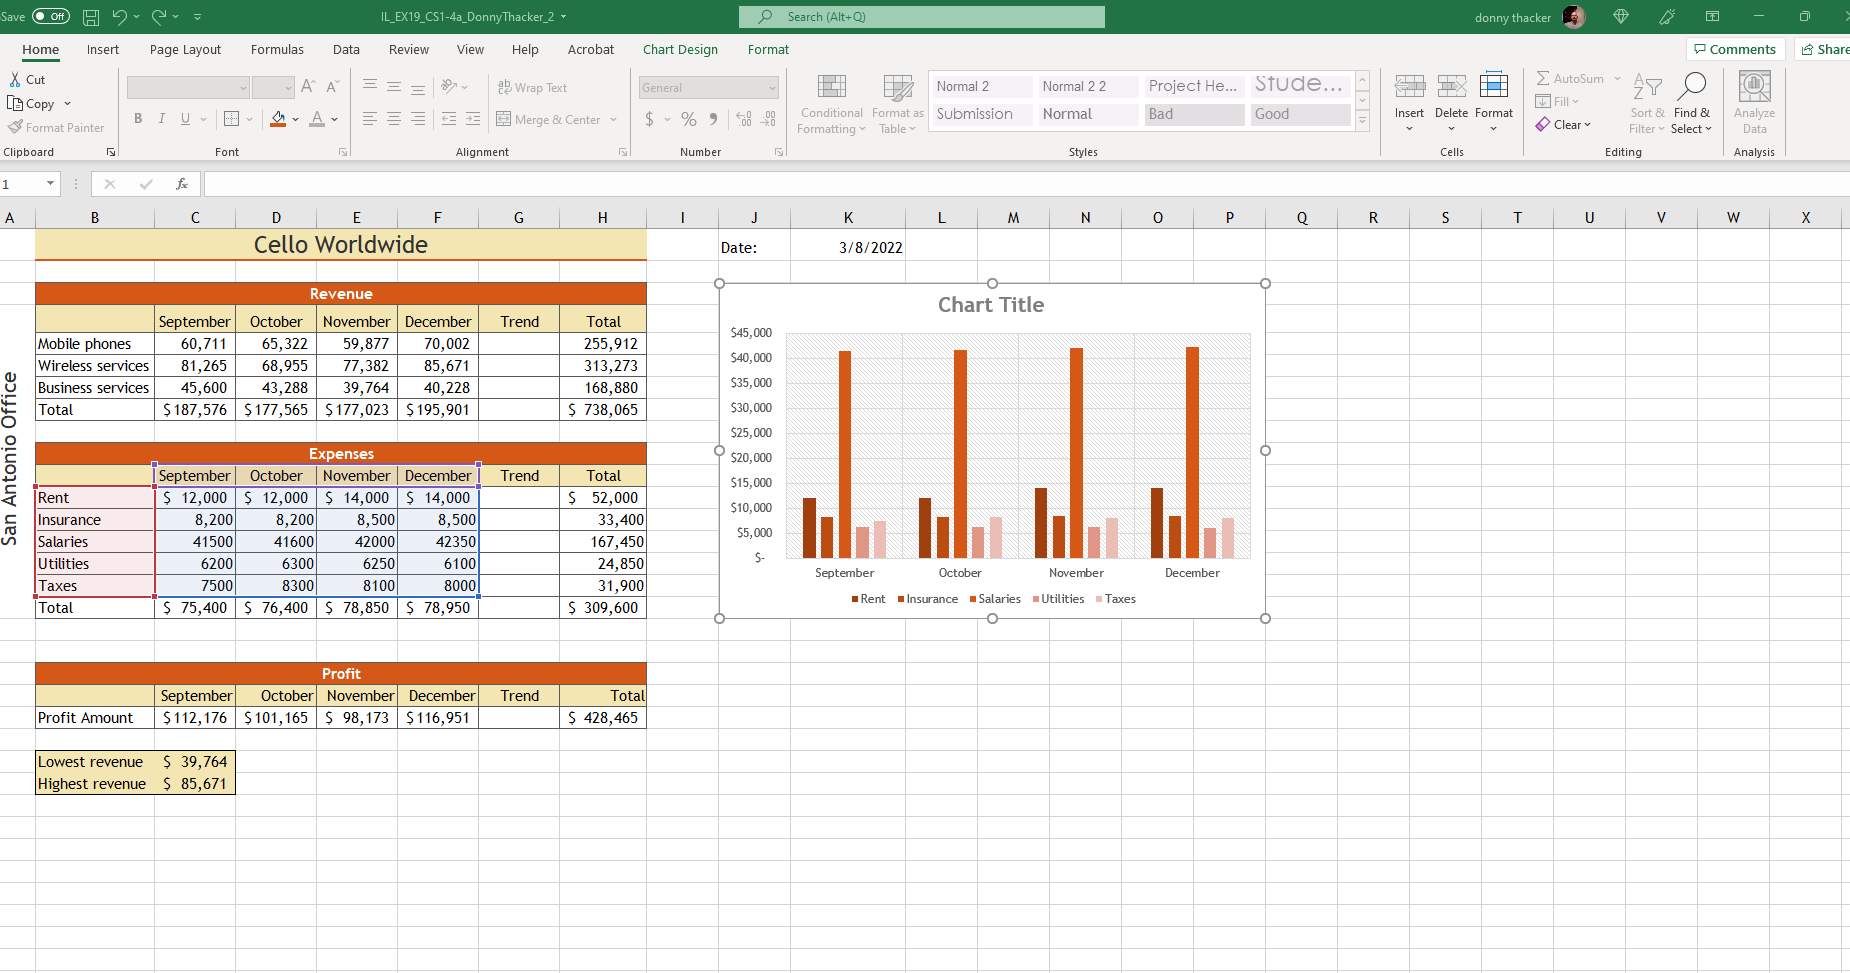1850x973 pixels.
Task: Expand the AutoSum dropdown arrow
Action: click(1617, 78)
